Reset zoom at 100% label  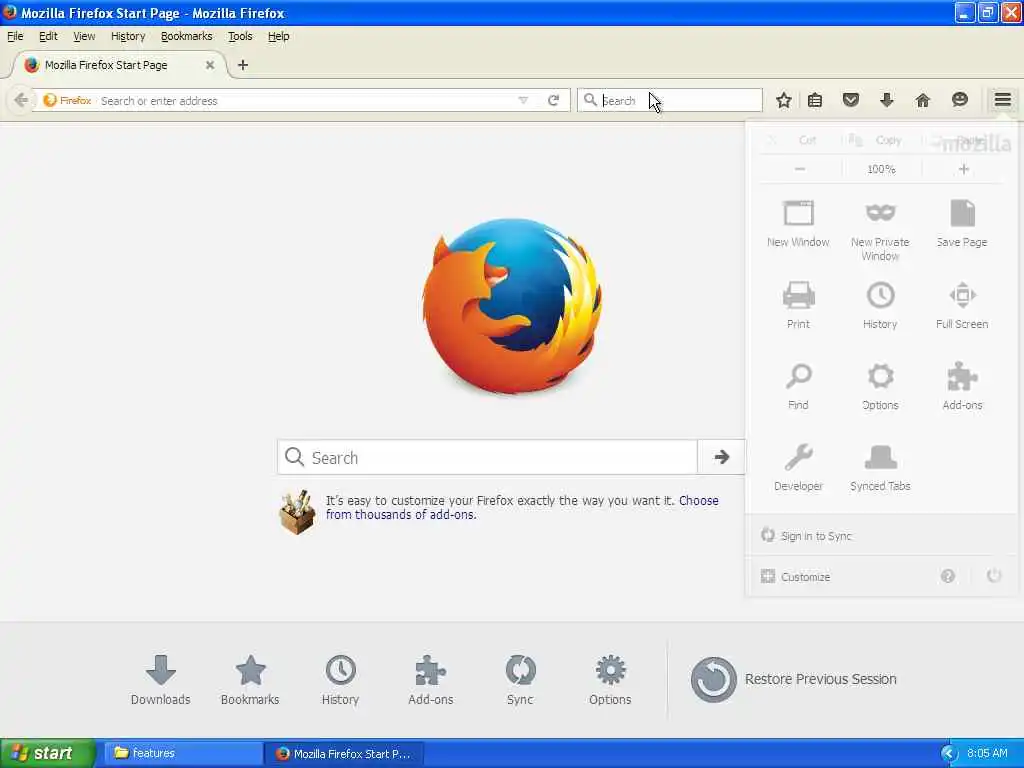pos(881,169)
